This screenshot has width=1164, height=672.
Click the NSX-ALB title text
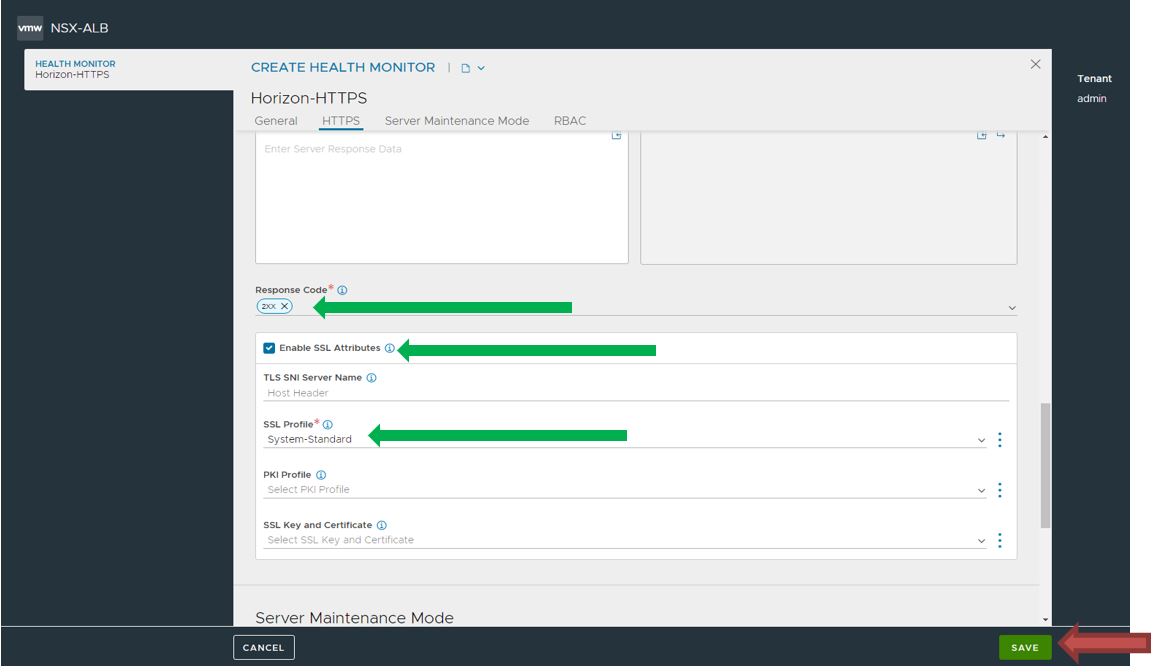click(x=79, y=28)
